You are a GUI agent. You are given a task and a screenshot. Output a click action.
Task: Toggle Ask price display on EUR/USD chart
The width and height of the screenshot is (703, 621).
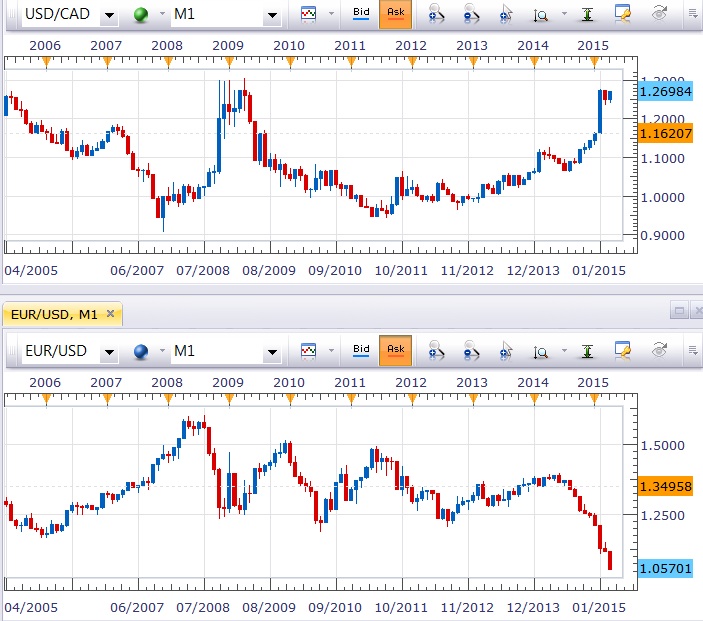(396, 350)
